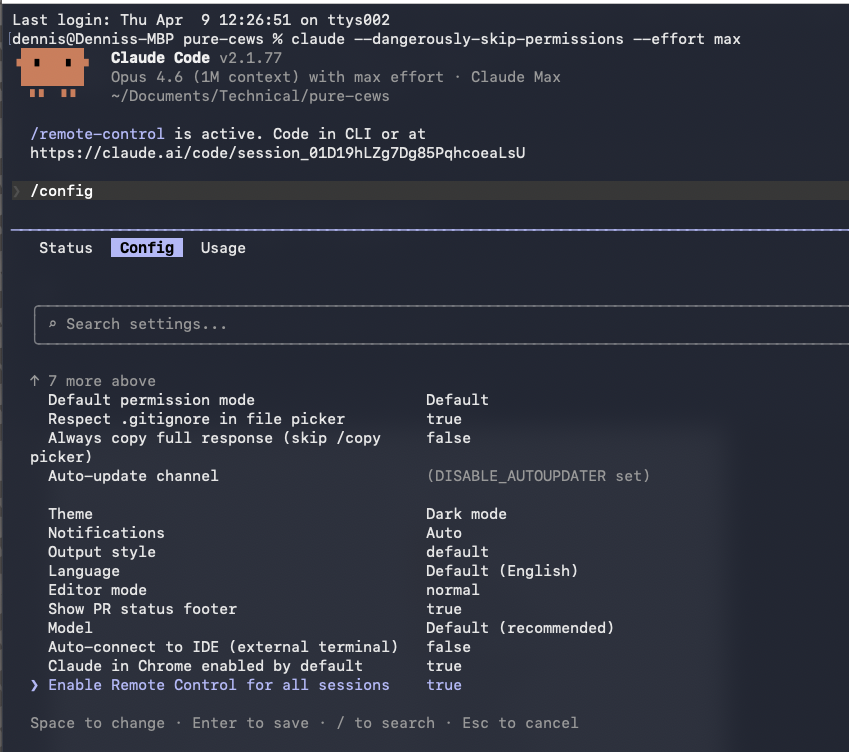Click the /remote-control link

96,133
